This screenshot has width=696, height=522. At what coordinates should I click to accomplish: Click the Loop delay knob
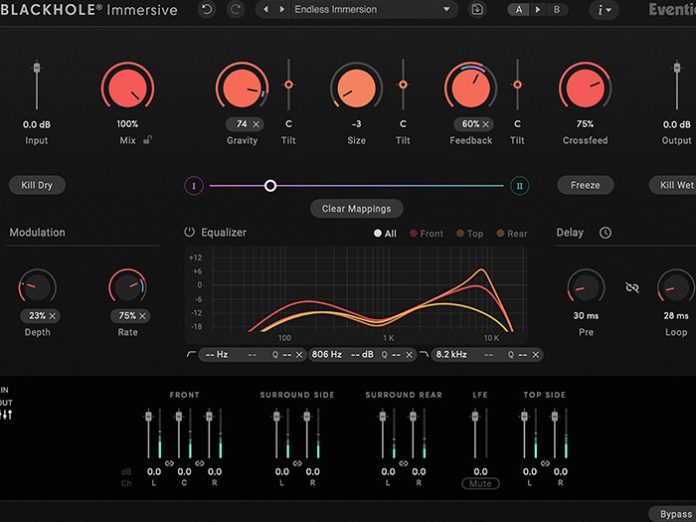click(676, 288)
